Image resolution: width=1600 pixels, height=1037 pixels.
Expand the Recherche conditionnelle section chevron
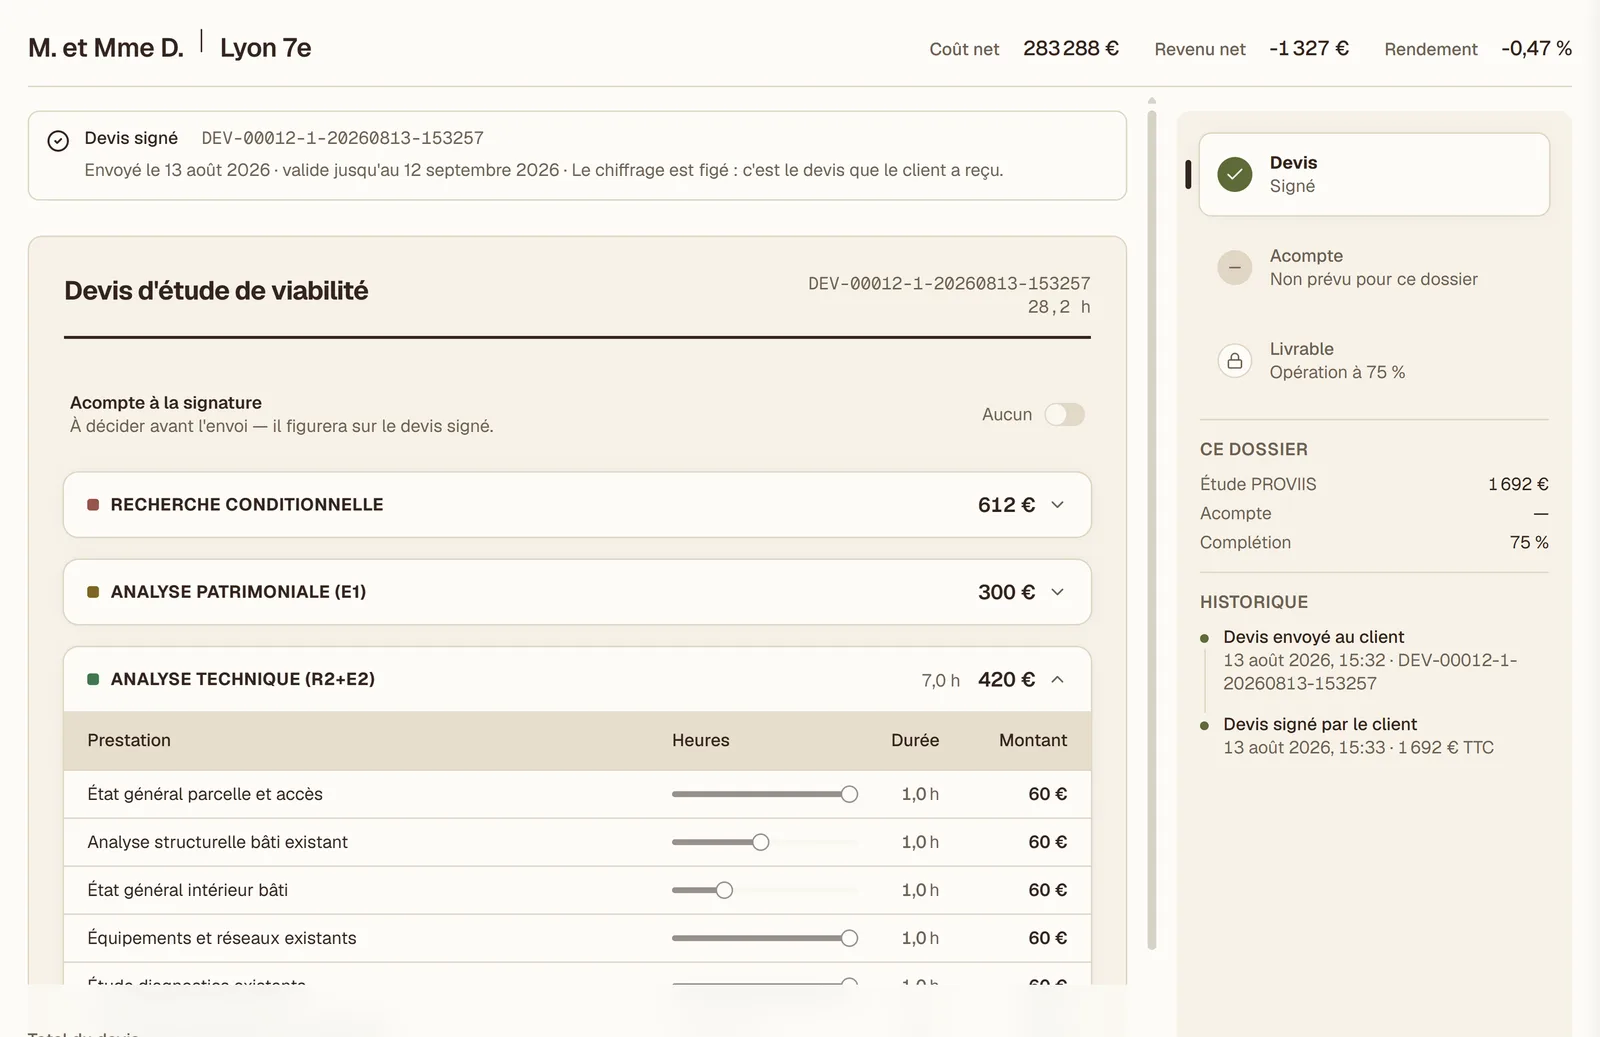click(x=1057, y=505)
